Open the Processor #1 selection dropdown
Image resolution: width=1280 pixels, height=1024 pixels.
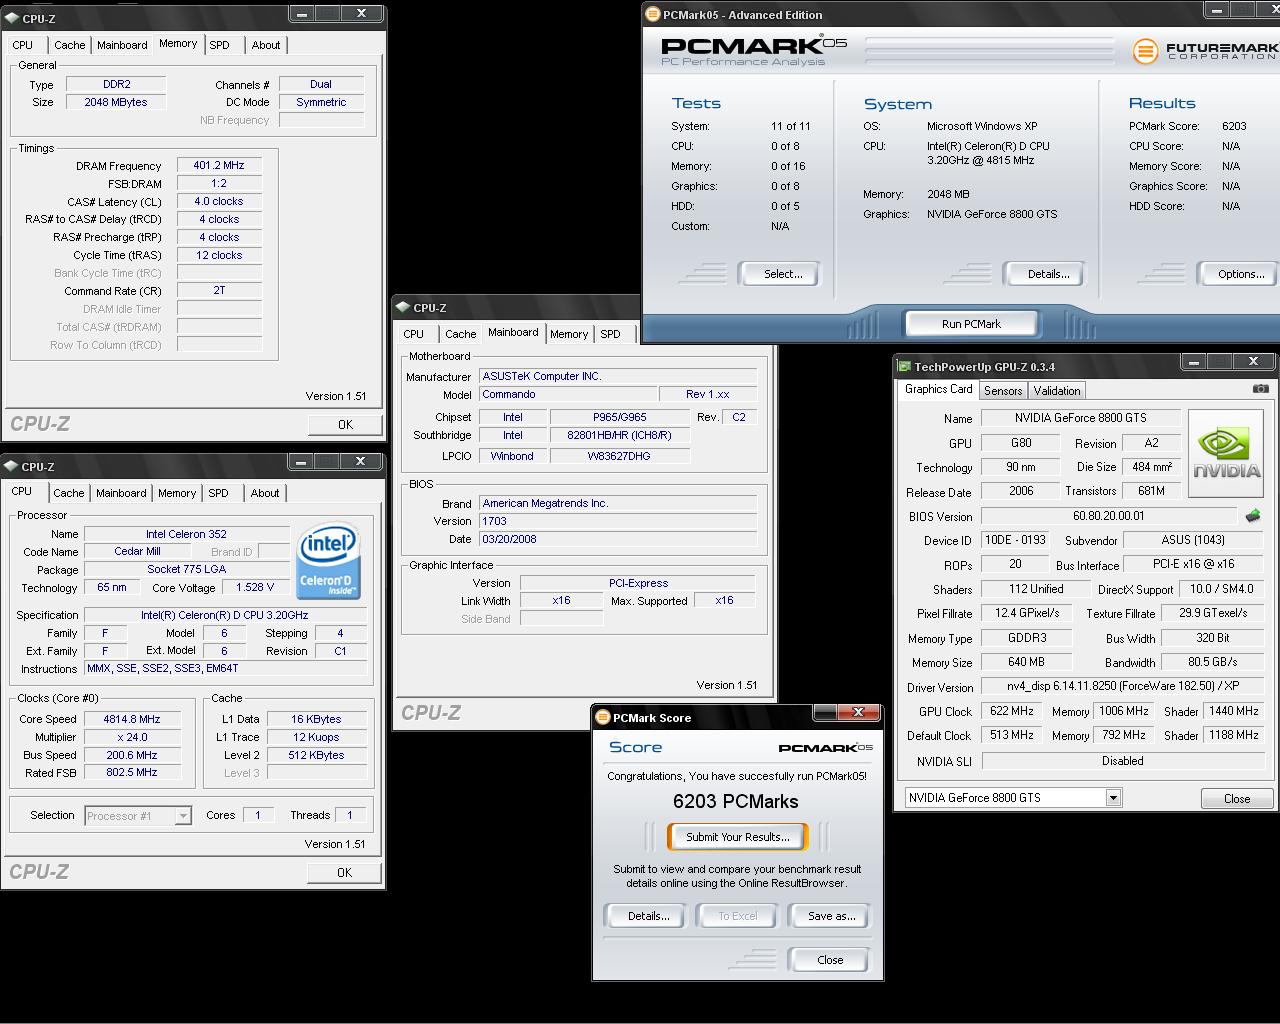[182, 816]
